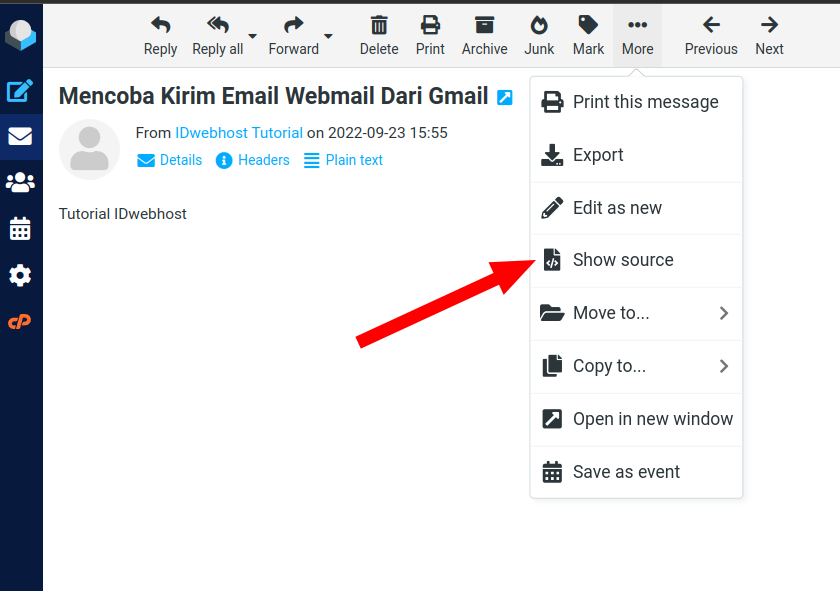Open the Mail section in sidebar
This screenshot has width=840, height=591.
20,137
